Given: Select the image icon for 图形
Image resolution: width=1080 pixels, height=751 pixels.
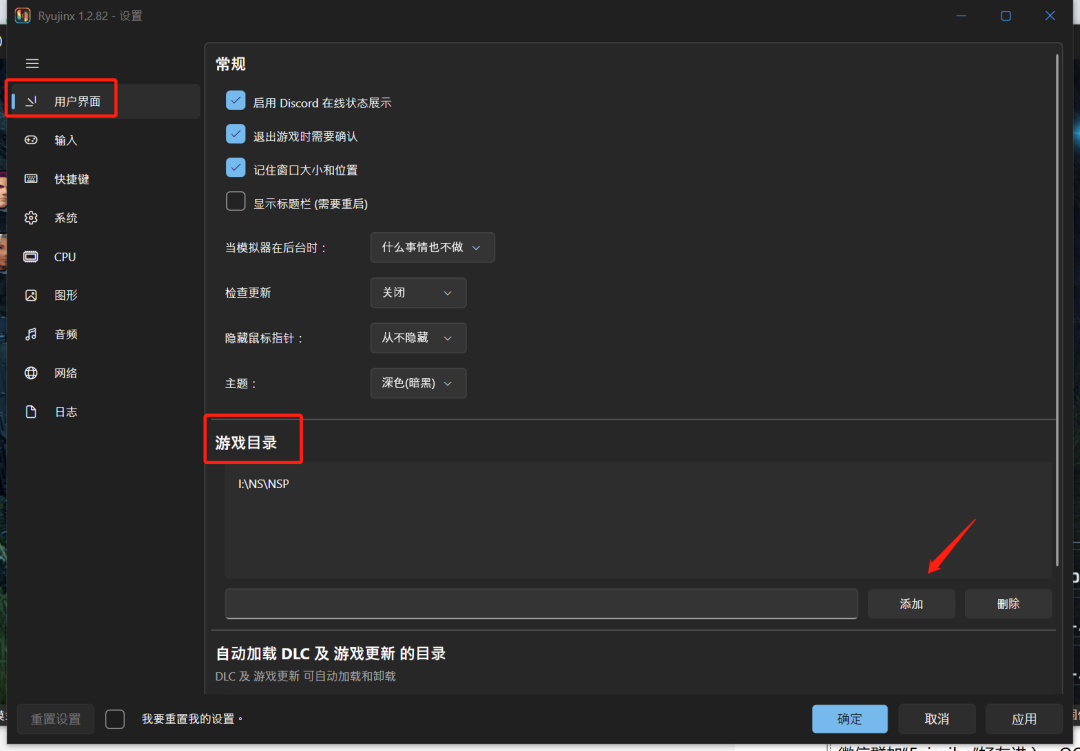Looking at the screenshot, I should tap(32, 295).
